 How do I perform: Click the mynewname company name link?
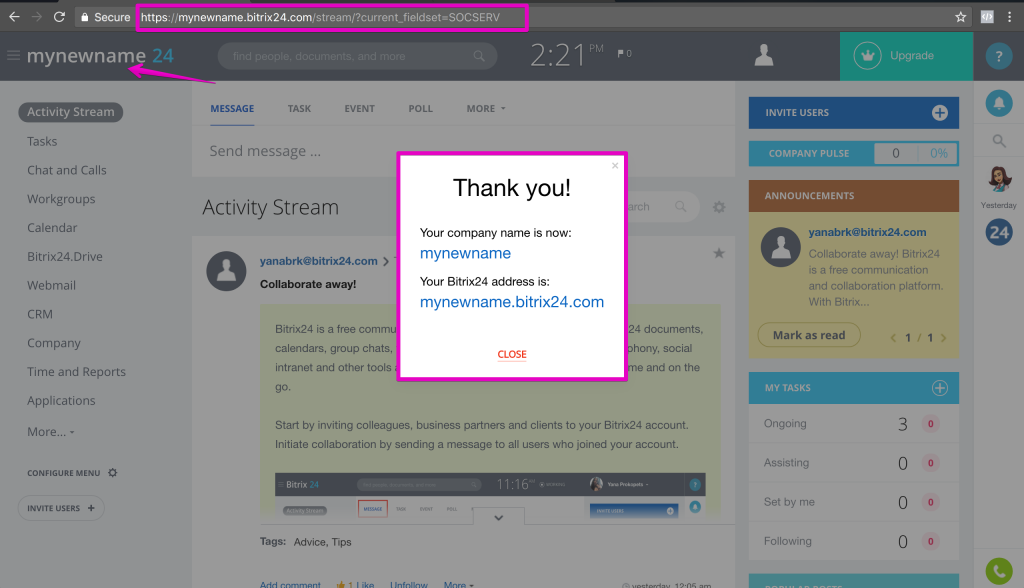point(465,253)
